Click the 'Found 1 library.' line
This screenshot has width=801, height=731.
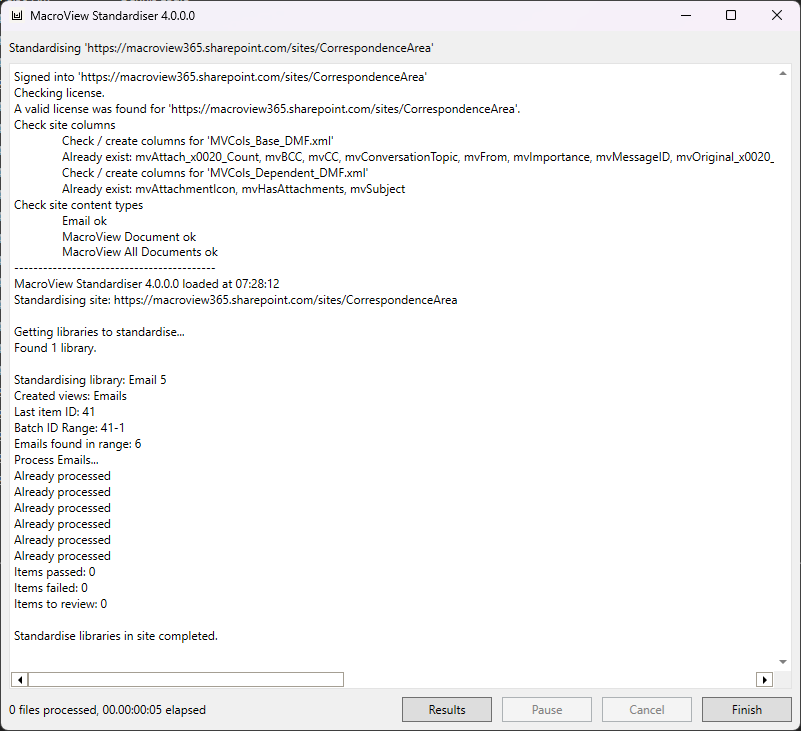tap(55, 348)
